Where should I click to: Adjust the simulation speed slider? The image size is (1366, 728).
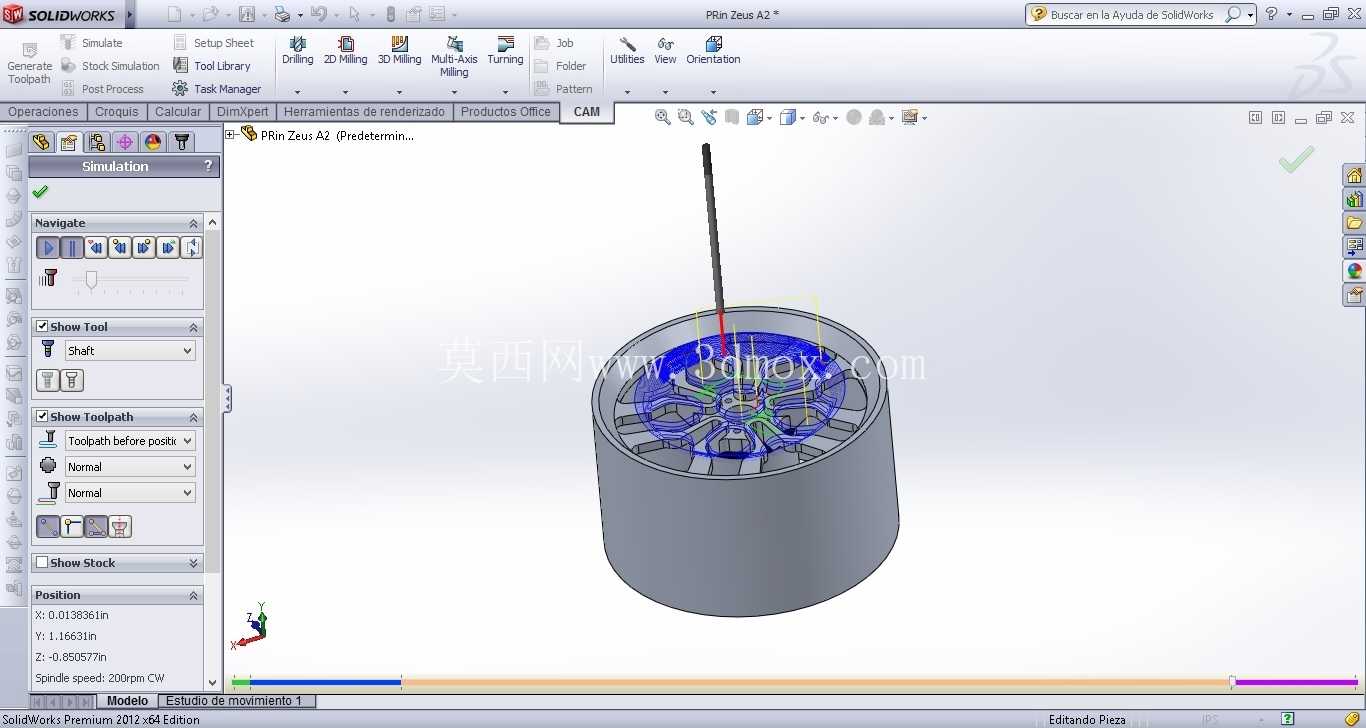coord(91,280)
